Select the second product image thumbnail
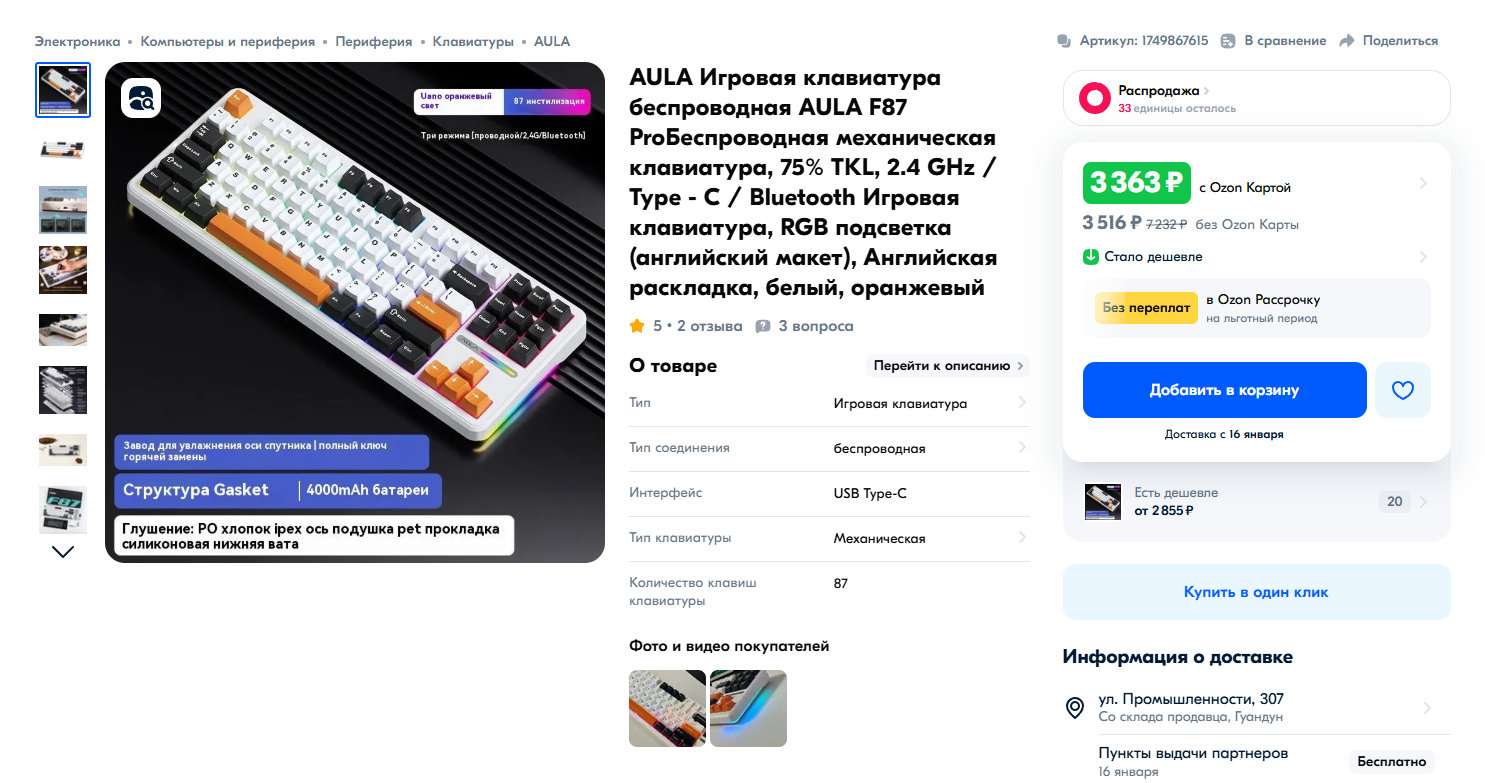 63,150
